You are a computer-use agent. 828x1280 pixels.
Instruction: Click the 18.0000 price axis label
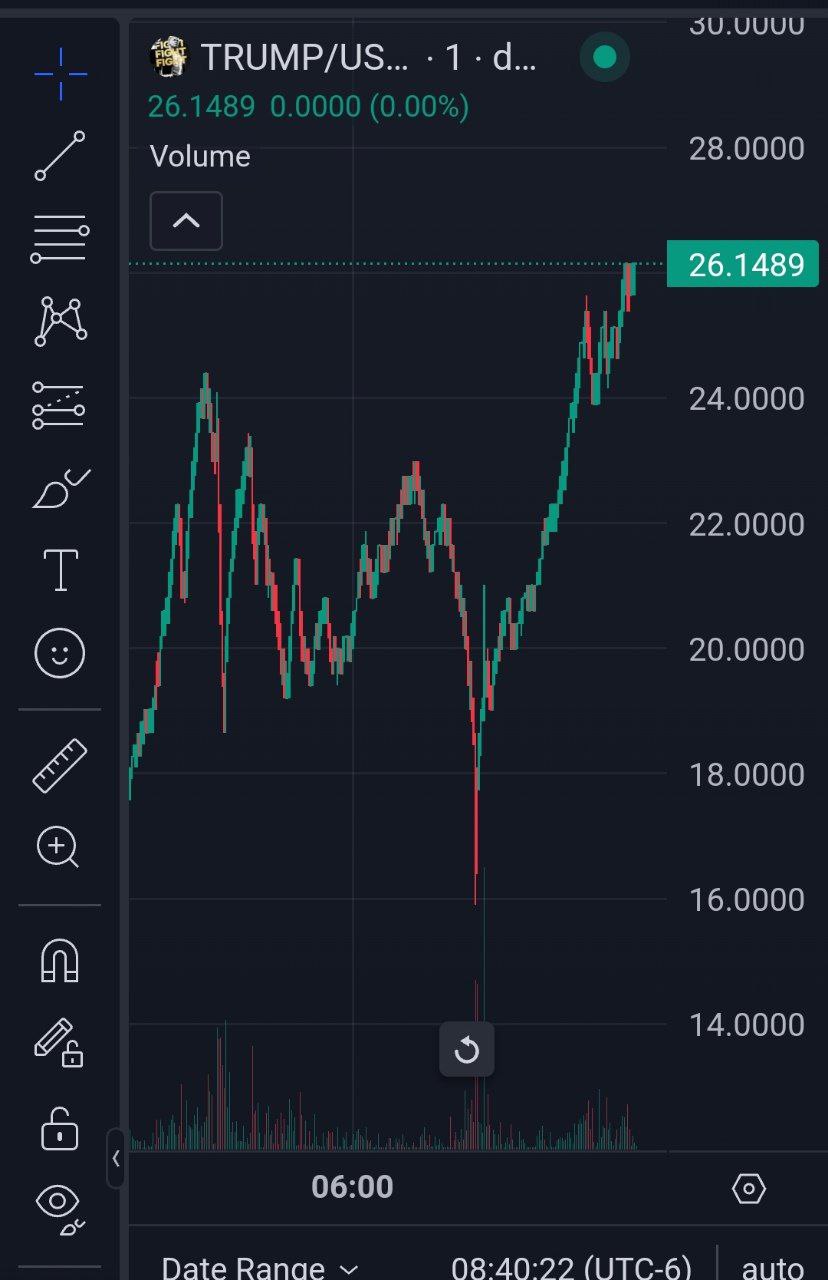[x=746, y=774]
